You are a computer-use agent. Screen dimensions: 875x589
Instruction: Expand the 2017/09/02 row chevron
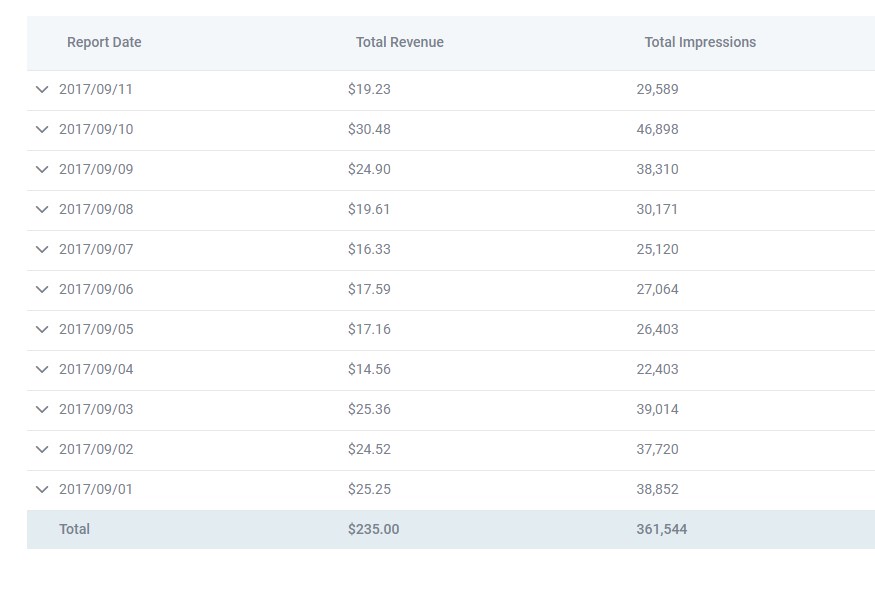[42, 449]
